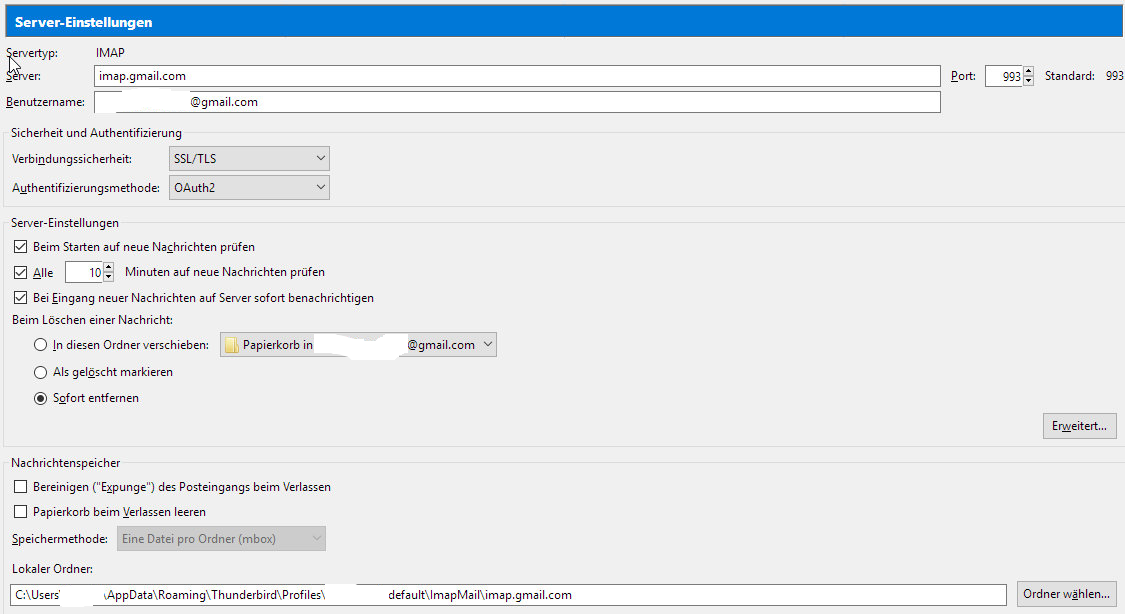Select Als gelöscht markieren radio option

coord(41,372)
